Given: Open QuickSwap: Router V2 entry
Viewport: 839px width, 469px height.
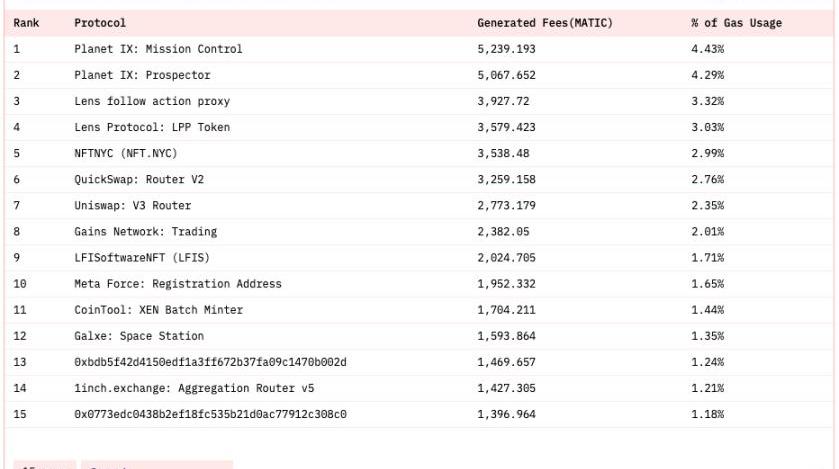Looking at the screenshot, I should (139, 179).
